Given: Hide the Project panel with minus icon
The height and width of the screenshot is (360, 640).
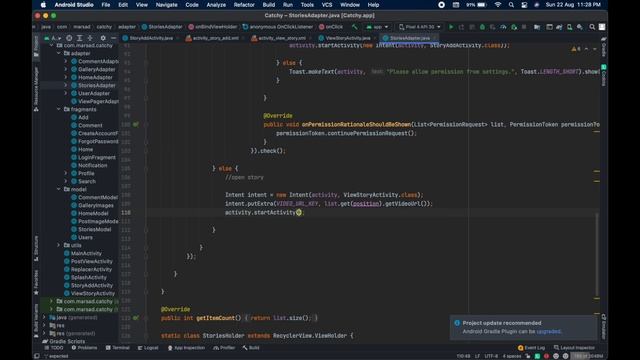Looking at the screenshot, I should [x=113, y=38].
